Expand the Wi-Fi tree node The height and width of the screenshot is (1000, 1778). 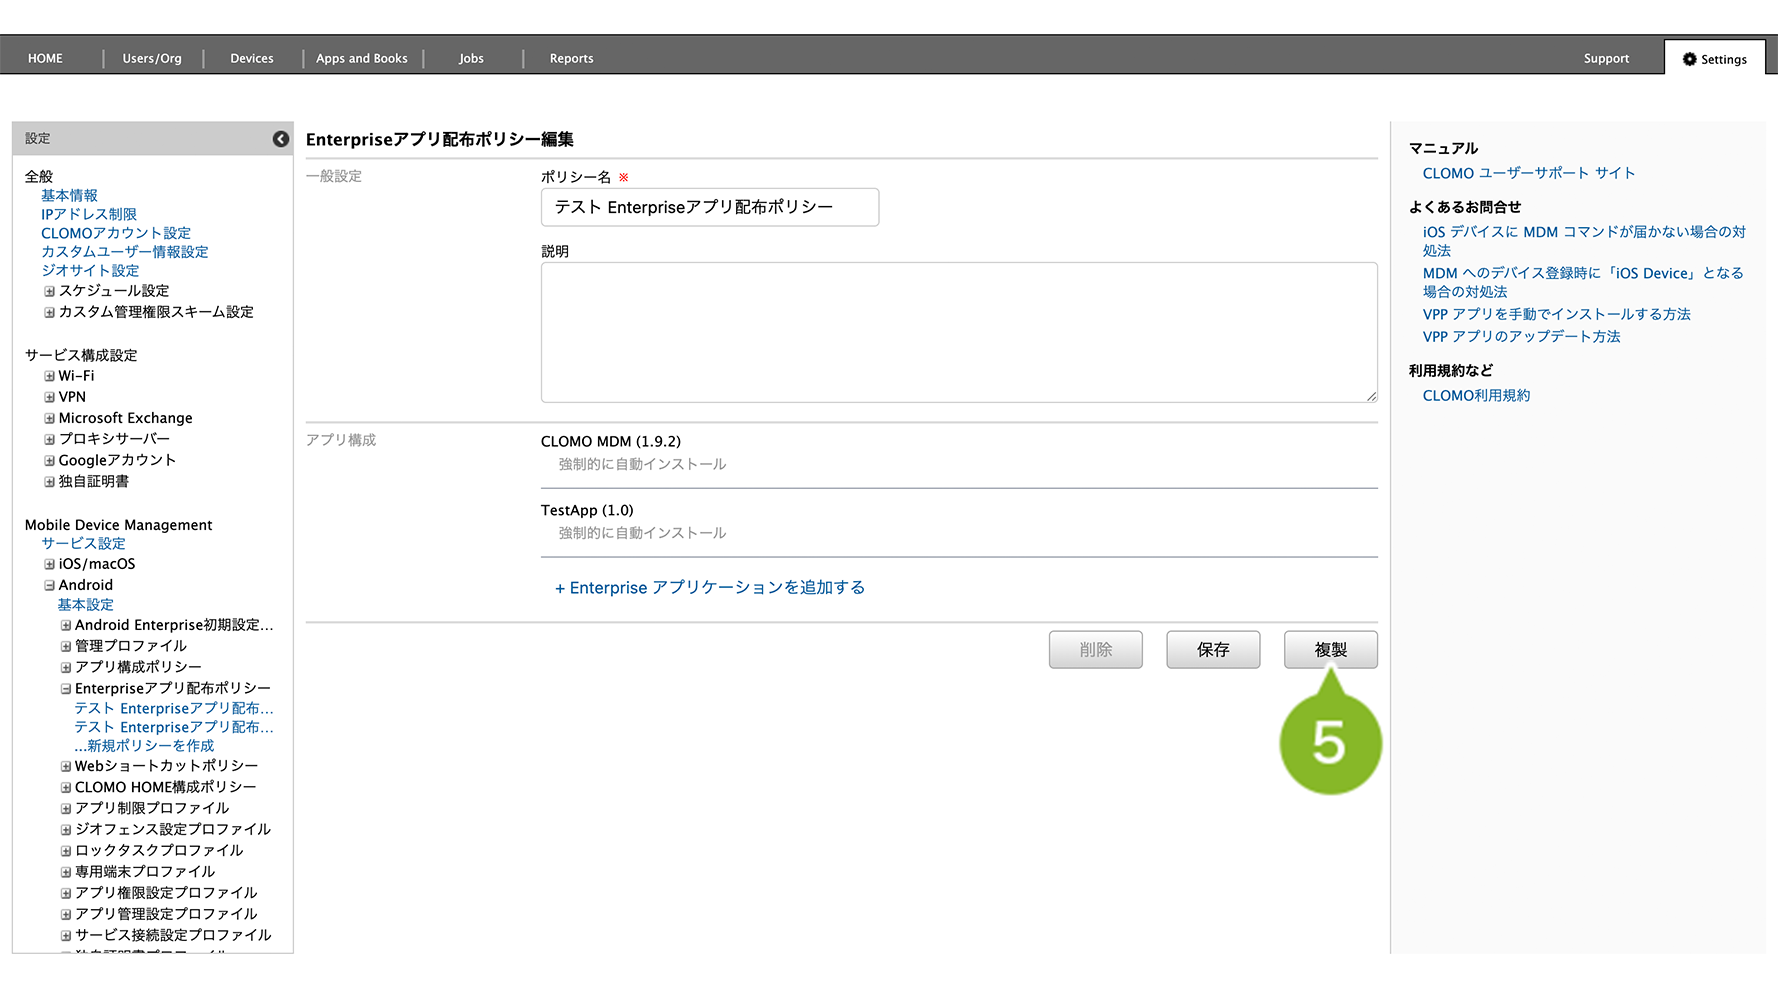(x=49, y=376)
